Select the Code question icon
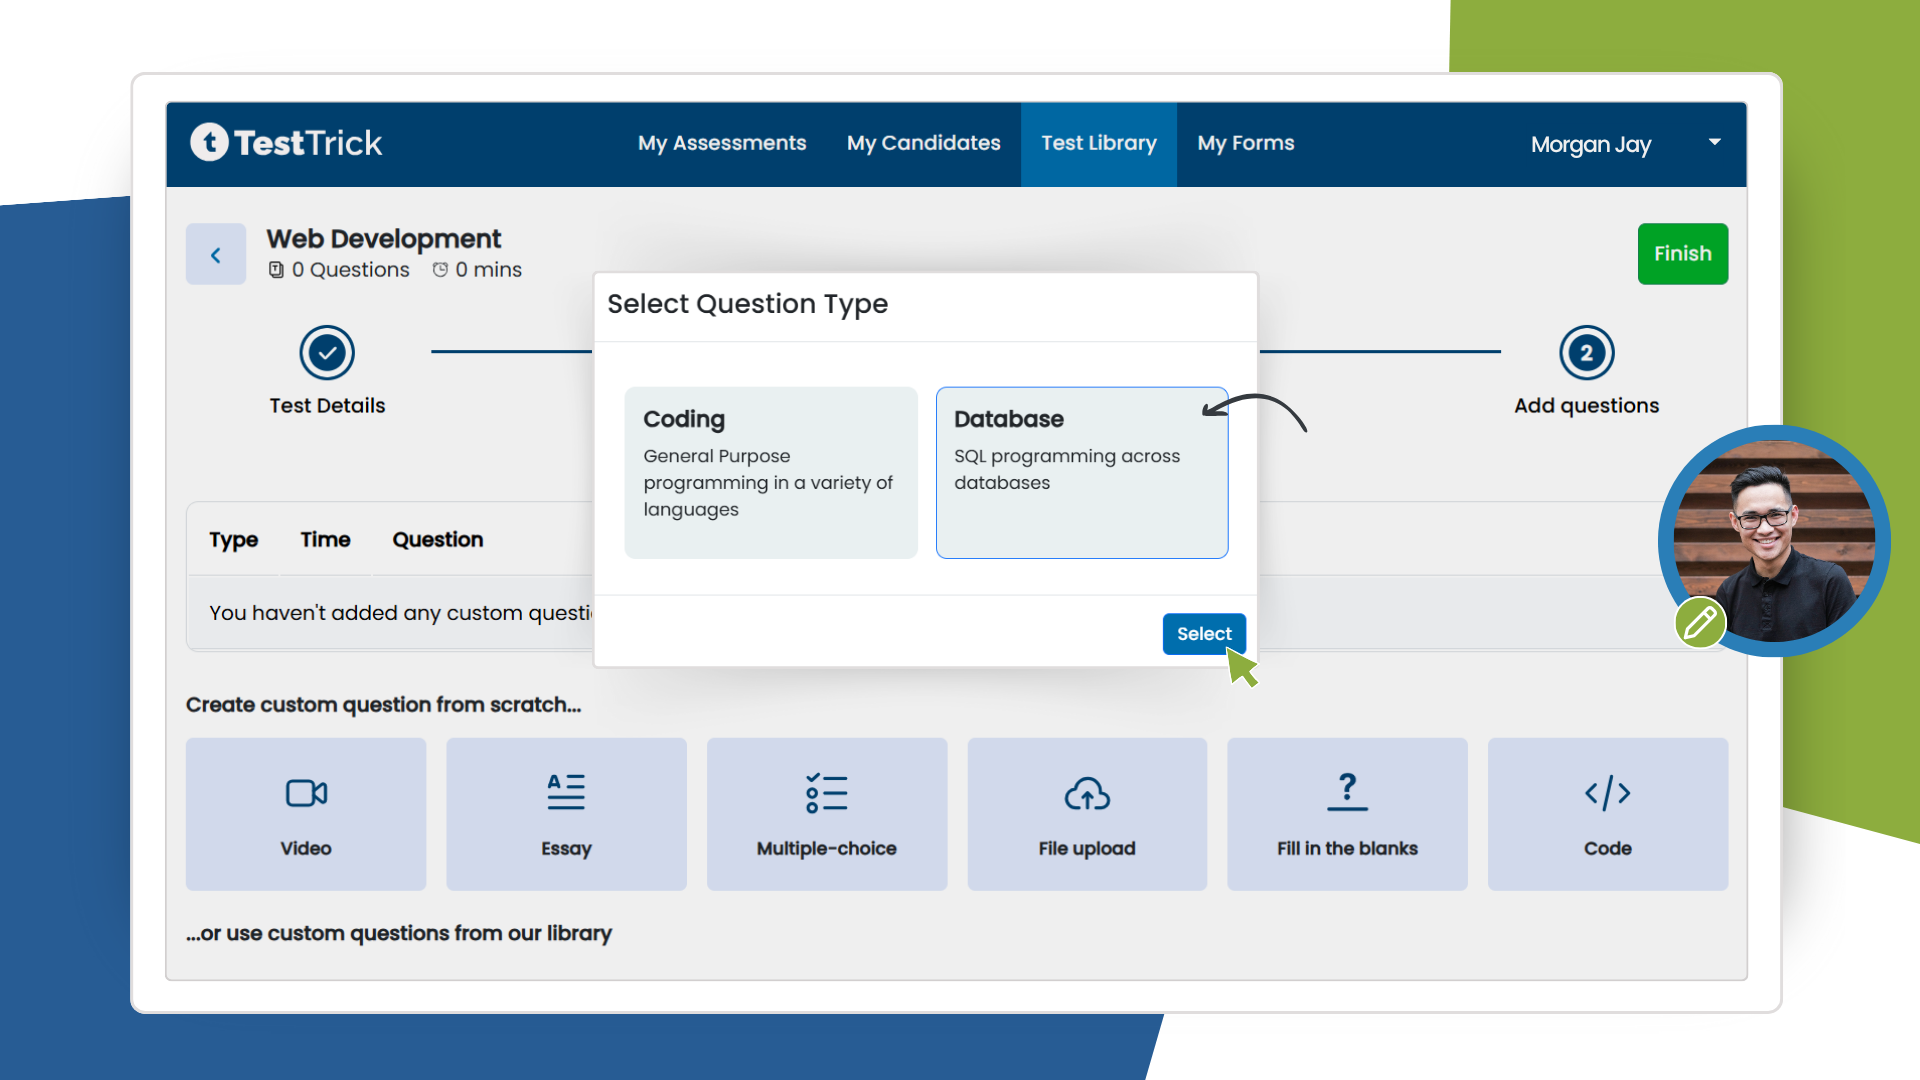Viewport: 1920px width, 1080px height. (x=1607, y=793)
